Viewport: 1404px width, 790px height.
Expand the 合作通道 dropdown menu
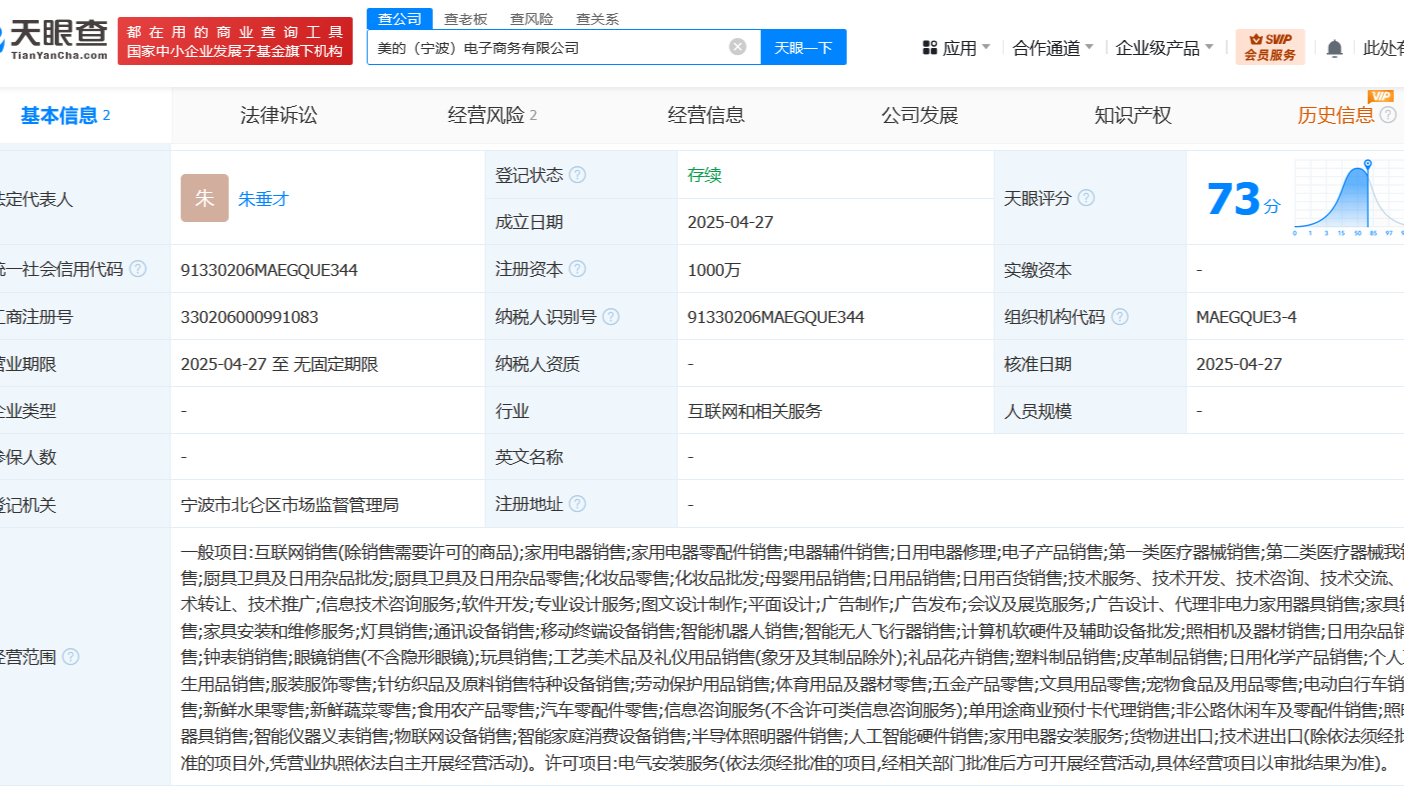(x=1053, y=47)
